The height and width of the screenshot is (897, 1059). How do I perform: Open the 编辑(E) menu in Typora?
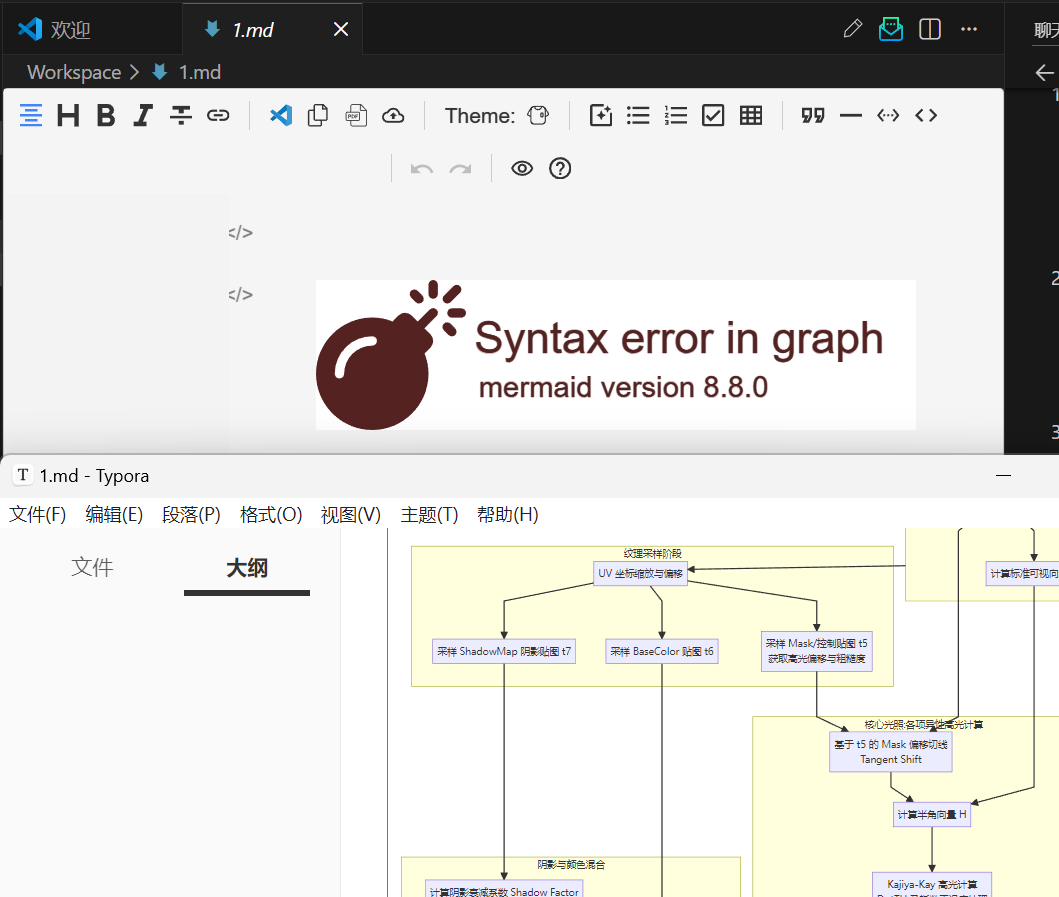pos(114,515)
